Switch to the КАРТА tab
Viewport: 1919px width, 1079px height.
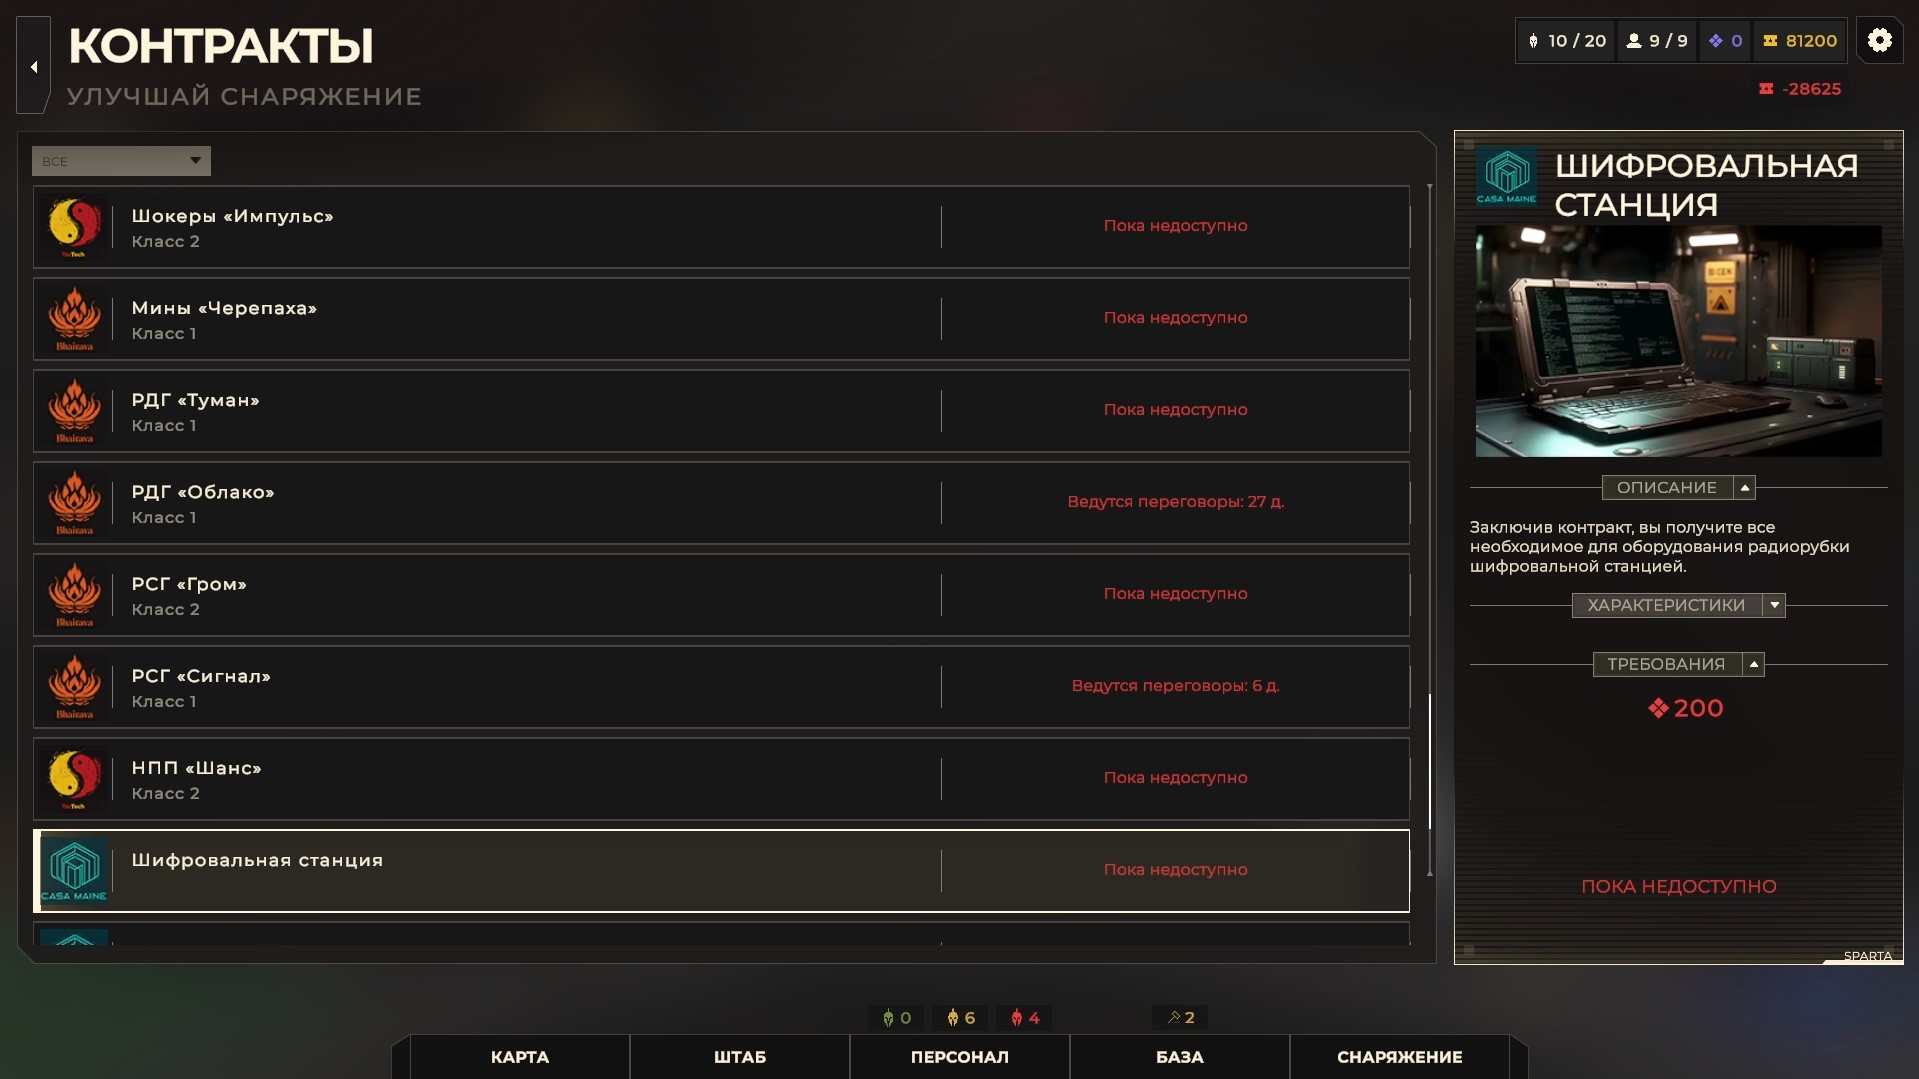(520, 1057)
